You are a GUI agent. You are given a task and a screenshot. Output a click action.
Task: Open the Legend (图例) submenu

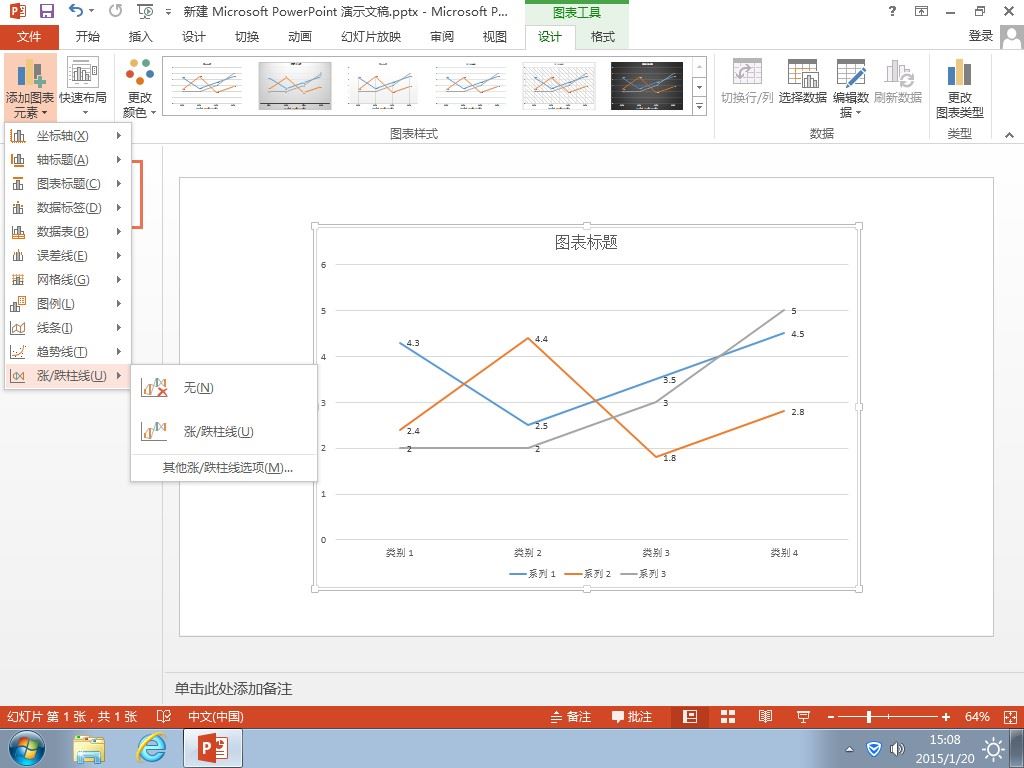[67, 304]
